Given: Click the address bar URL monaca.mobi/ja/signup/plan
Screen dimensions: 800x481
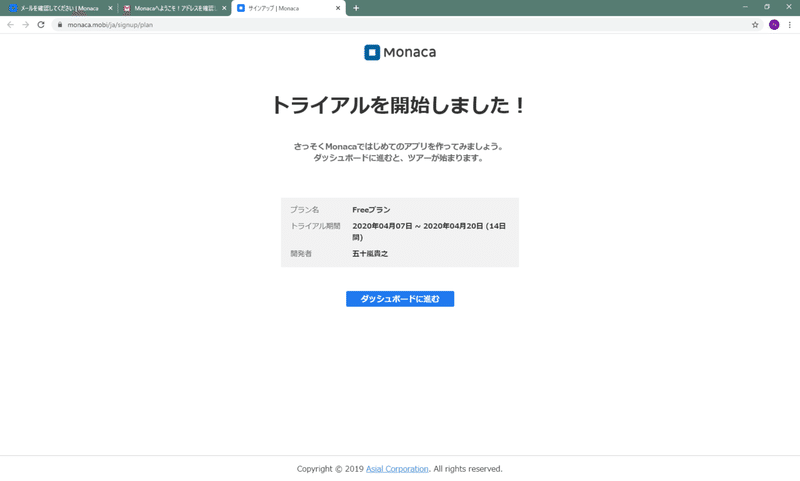Looking at the screenshot, I should tap(110, 24).
